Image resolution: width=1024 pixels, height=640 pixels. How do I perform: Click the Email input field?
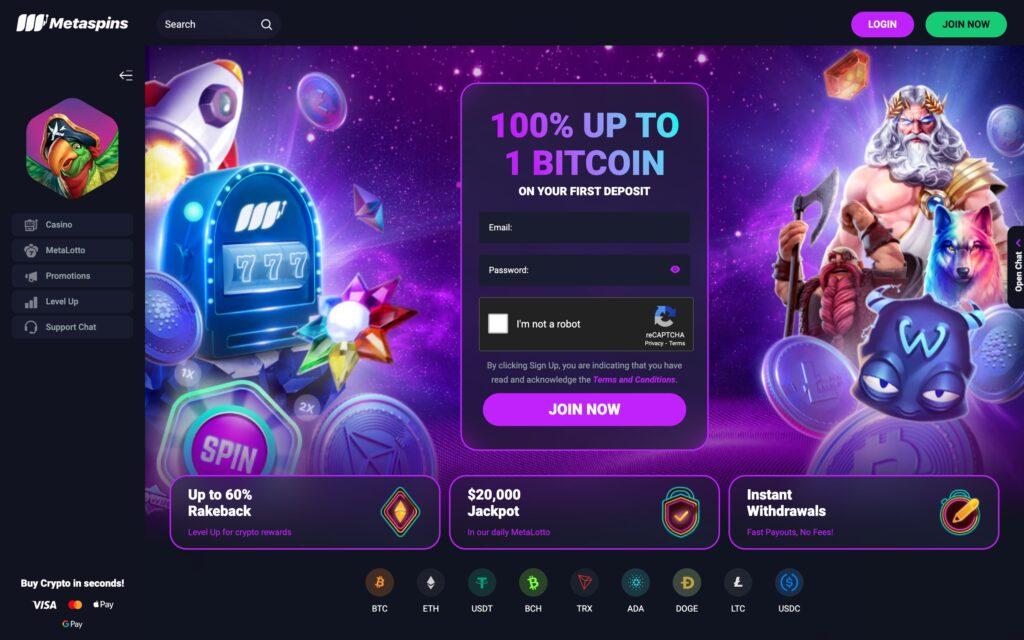click(x=584, y=227)
